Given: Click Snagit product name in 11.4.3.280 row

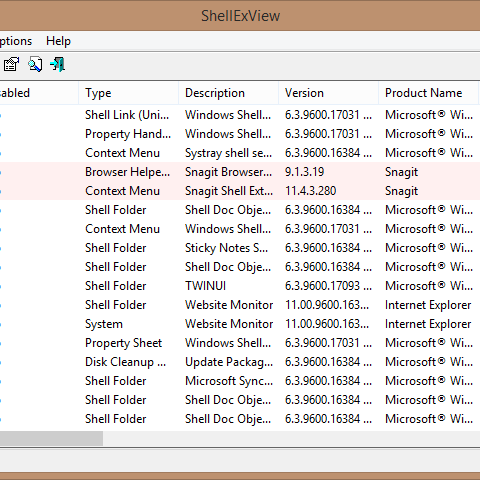Looking at the screenshot, I should (401, 191).
